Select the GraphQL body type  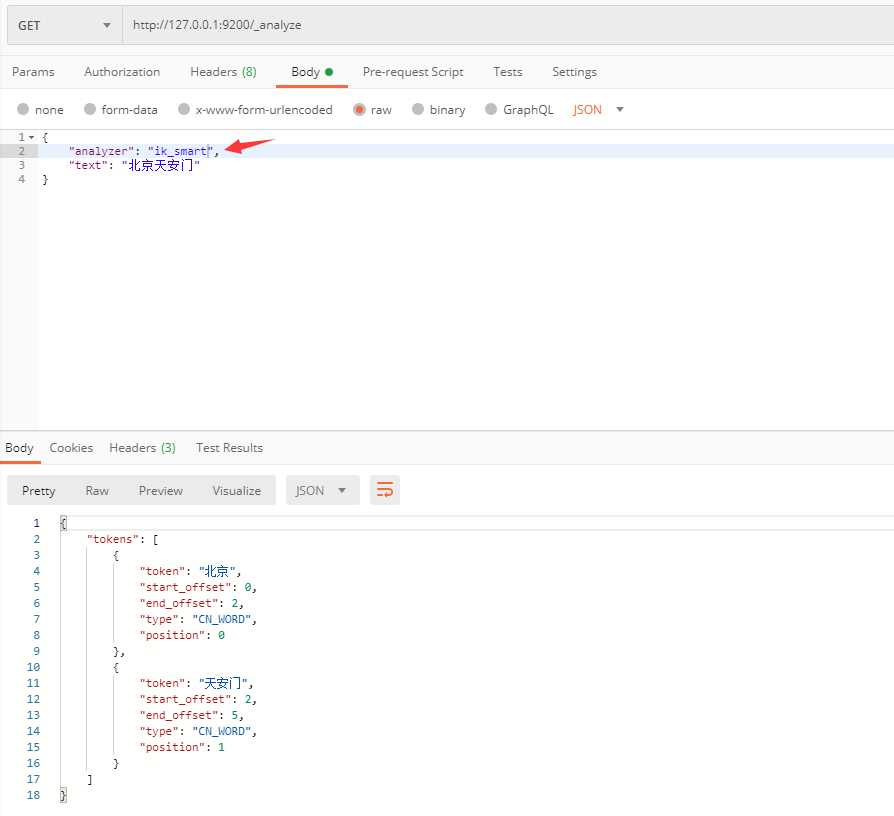click(x=519, y=109)
